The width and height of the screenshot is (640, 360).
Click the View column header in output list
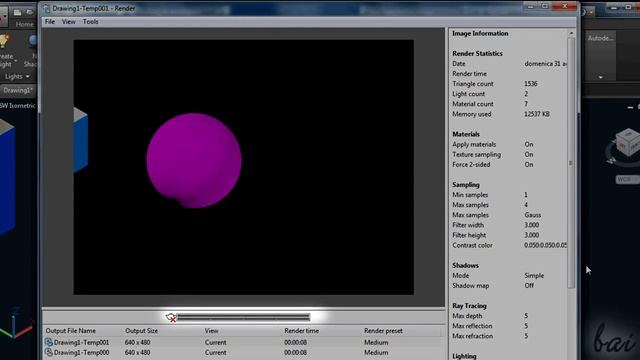coord(211,331)
